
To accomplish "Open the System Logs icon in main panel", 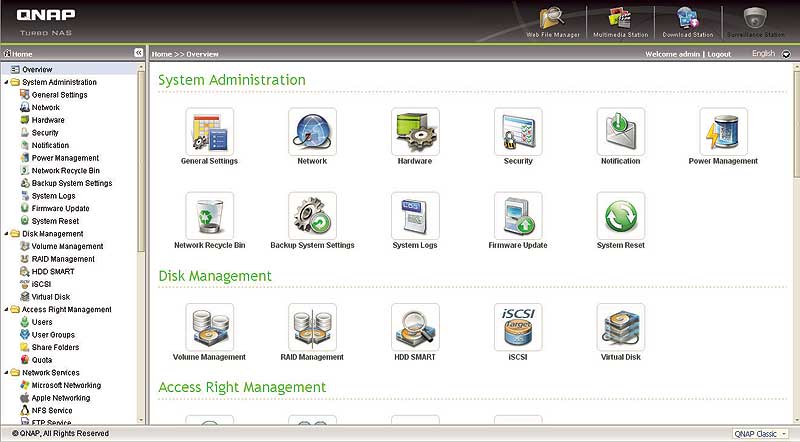I will coord(415,216).
